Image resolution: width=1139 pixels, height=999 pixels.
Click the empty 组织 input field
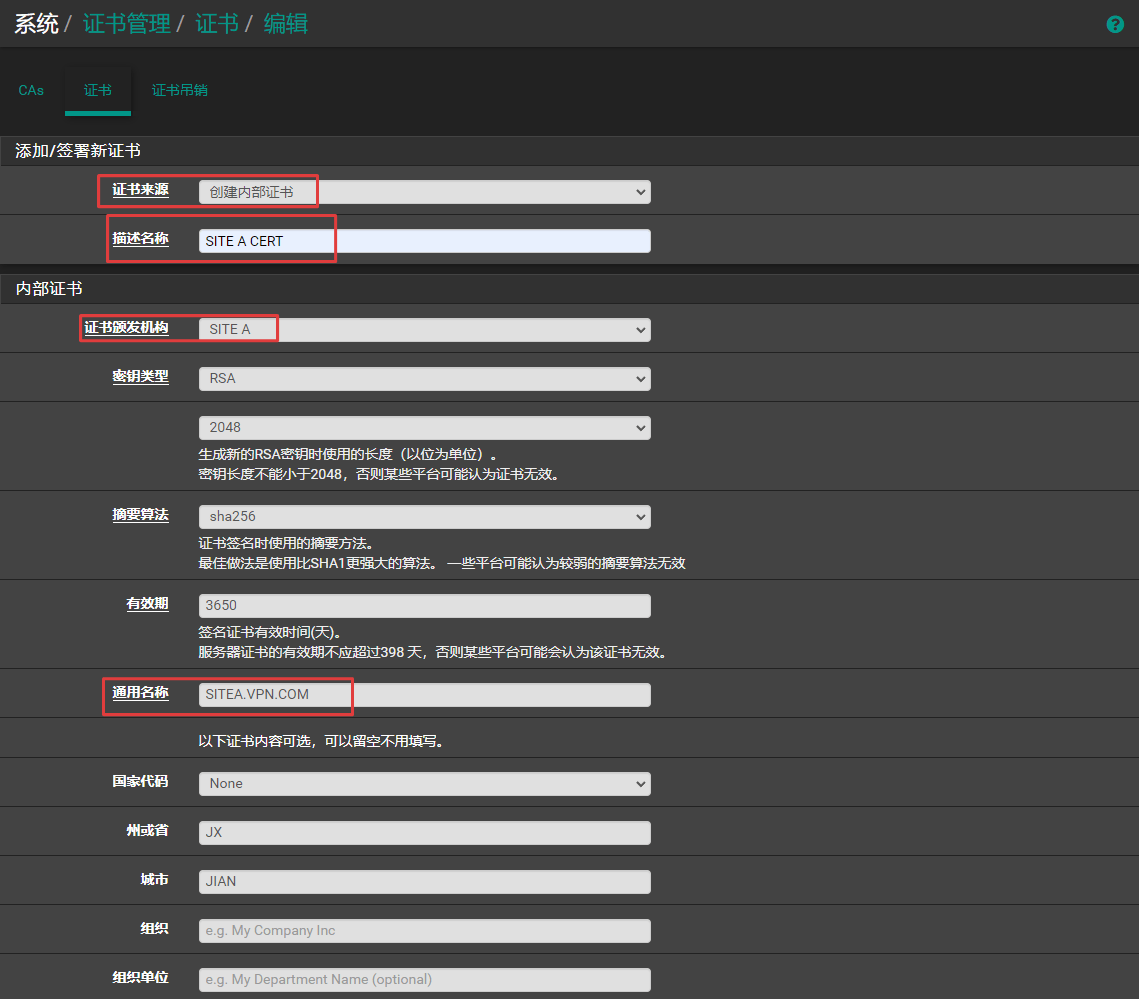424,930
